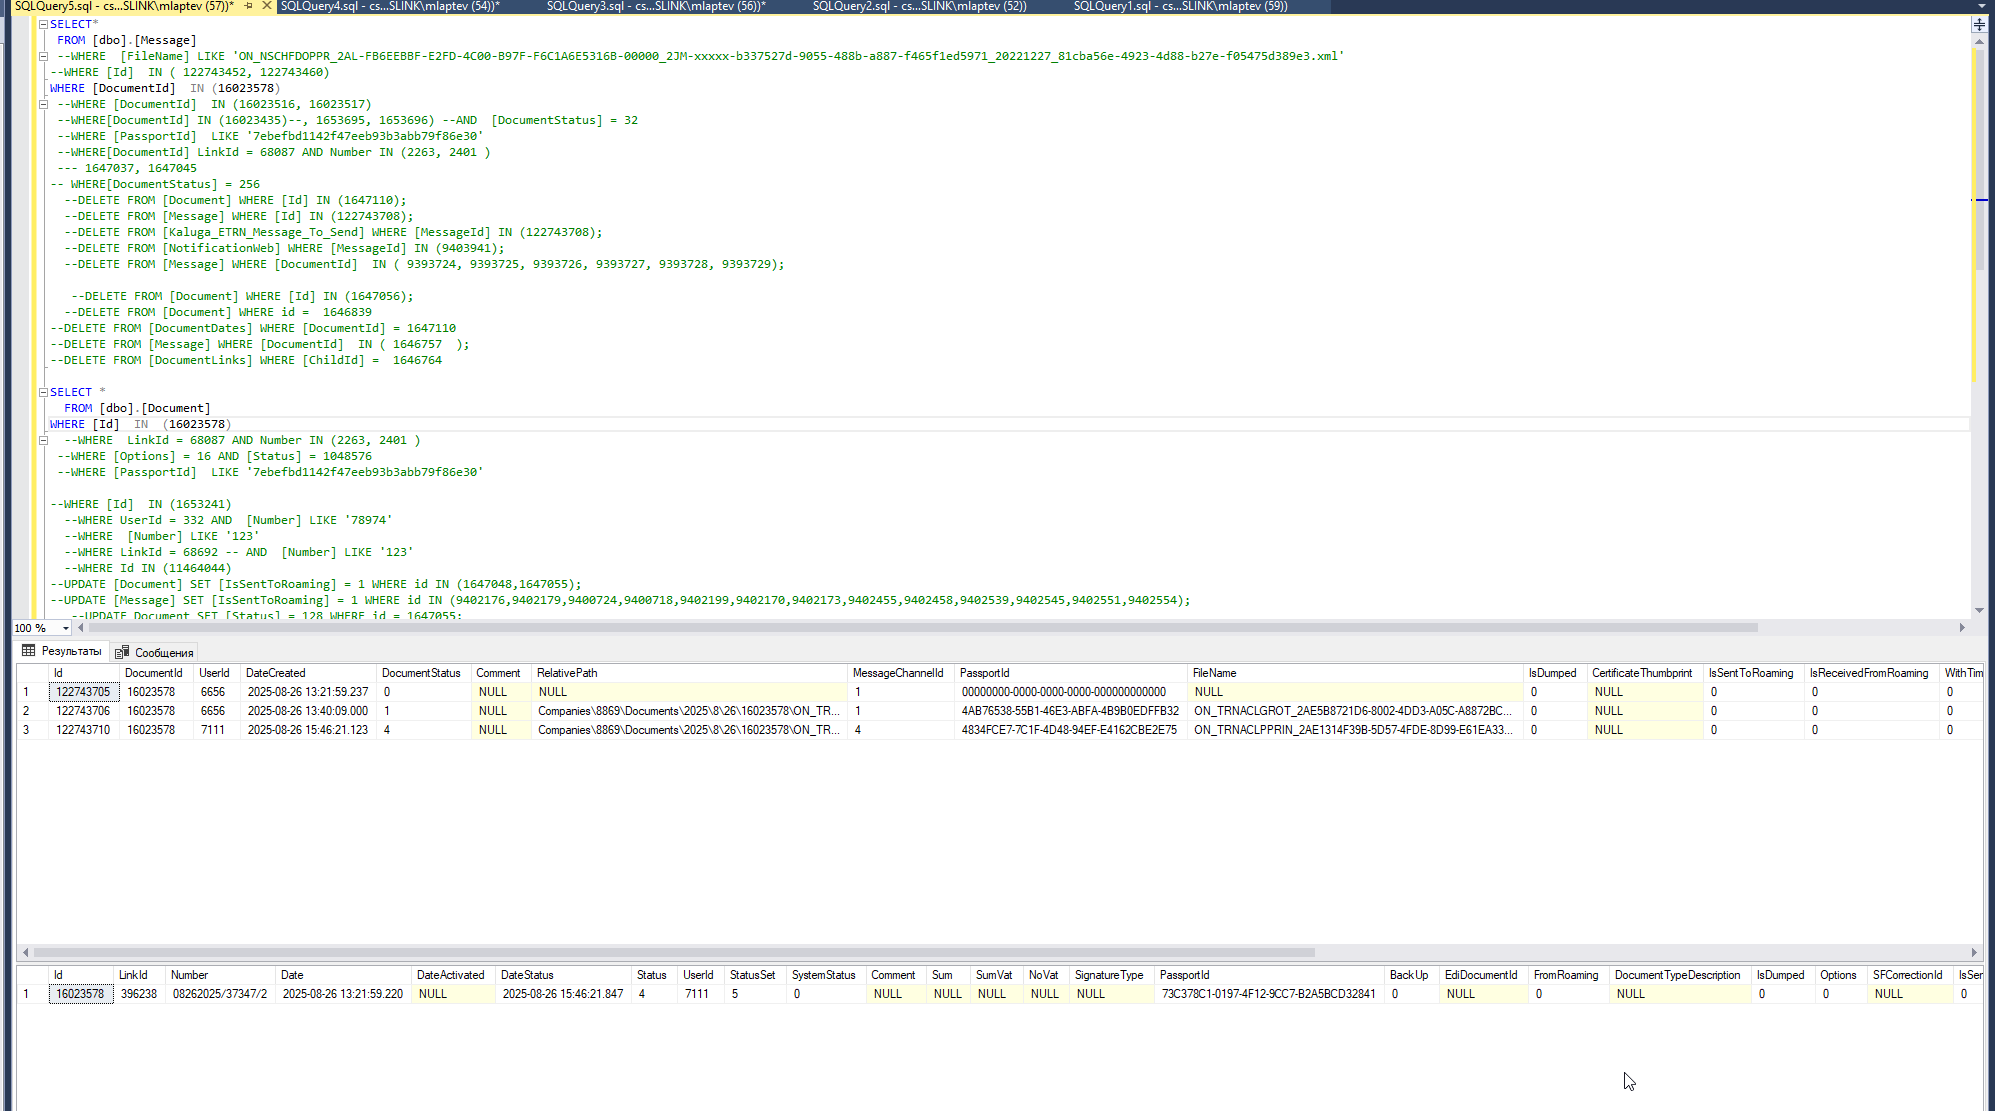The height and width of the screenshot is (1111, 1995).
Task: Click the DocumentStatus column header
Action: coord(422,673)
